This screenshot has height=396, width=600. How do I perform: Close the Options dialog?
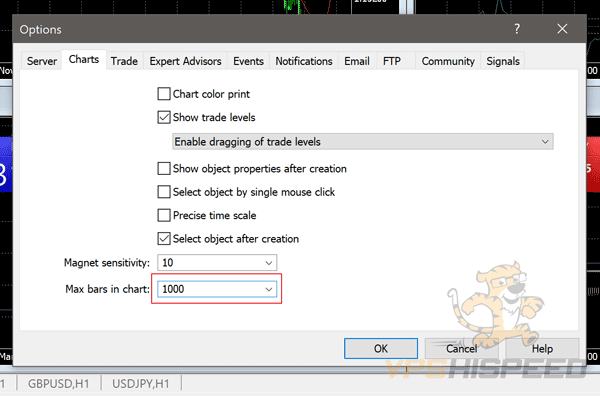[x=562, y=29]
